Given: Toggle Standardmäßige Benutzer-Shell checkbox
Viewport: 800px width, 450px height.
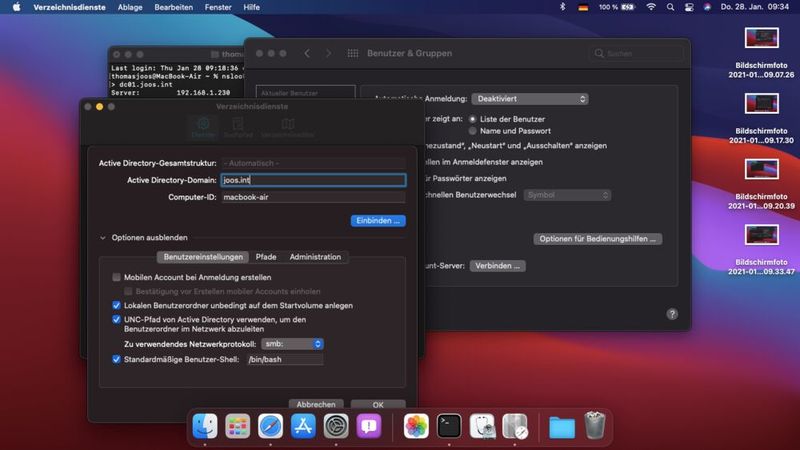Looking at the screenshot, I should click(116, 359).
